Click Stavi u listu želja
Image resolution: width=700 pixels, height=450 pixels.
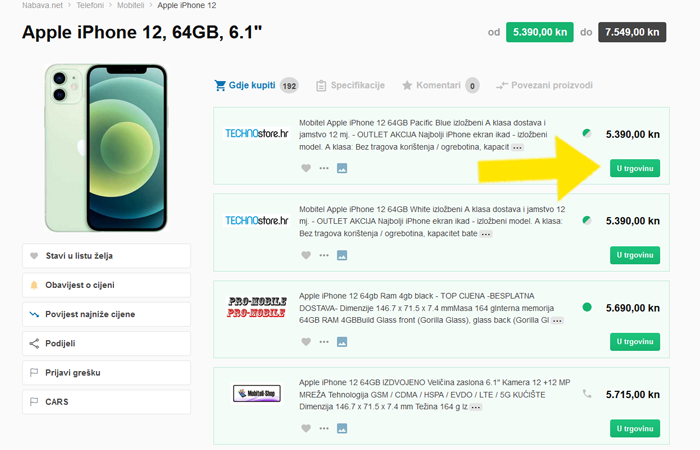pyautogui.click(x=106, y=256)
